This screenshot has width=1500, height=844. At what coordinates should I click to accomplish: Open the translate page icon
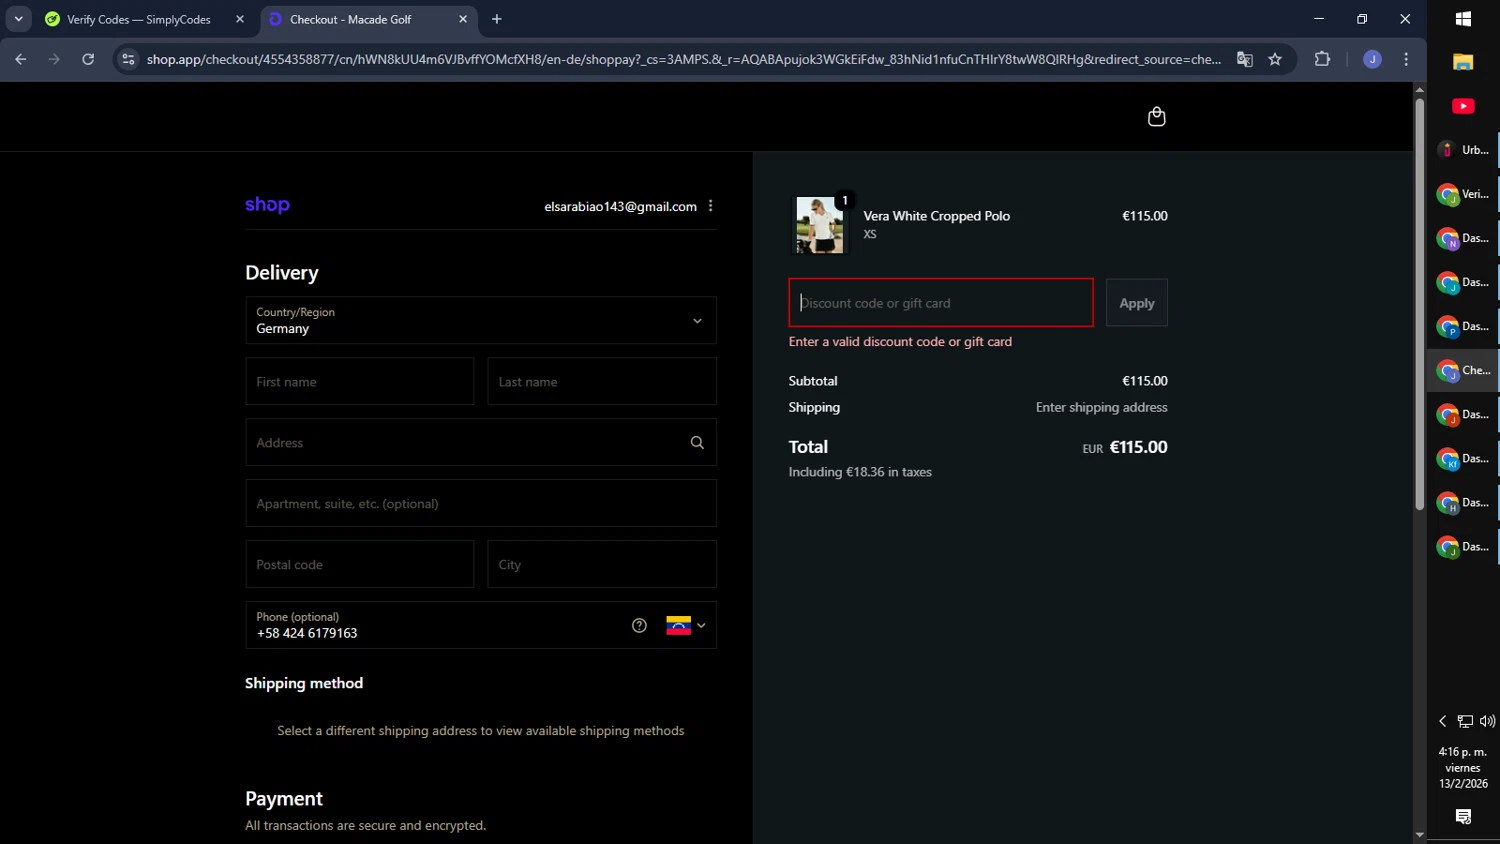1245,59
